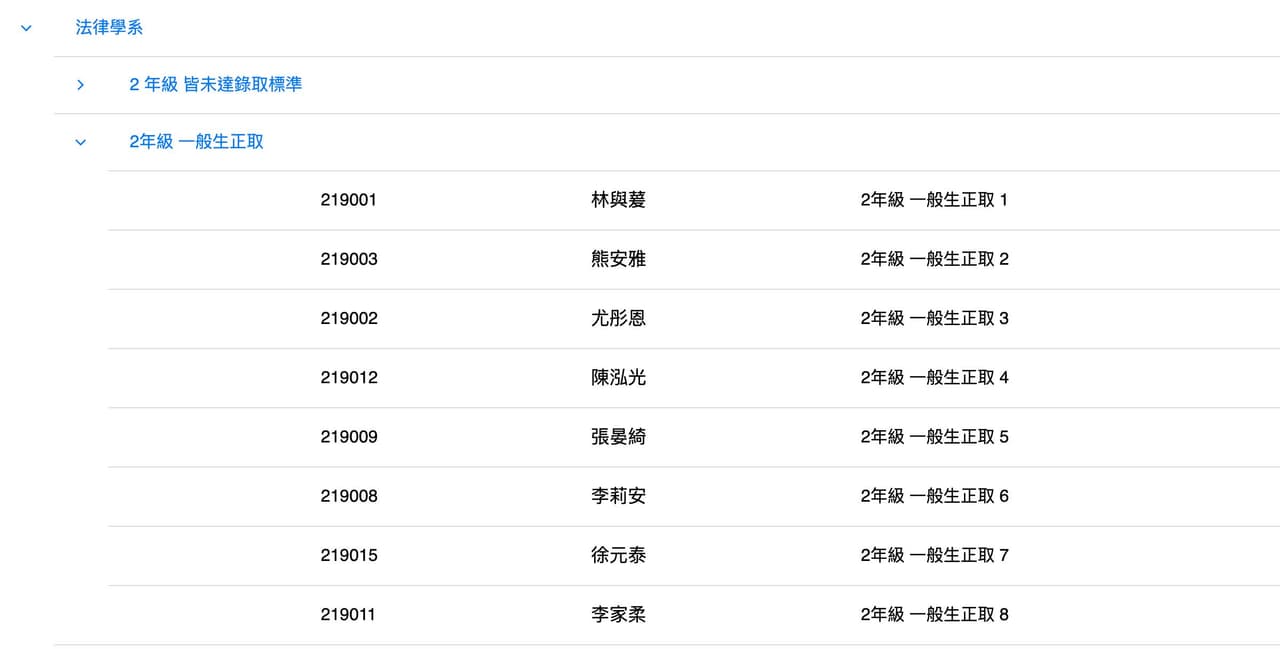The image size is (1280, 649).
Task: Open the 法律學系 heading link
Action: pyautogui.click(x=110, y=28)
